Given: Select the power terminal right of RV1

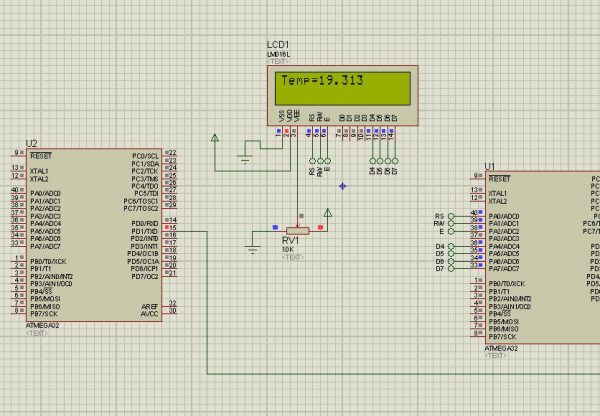Looking at the screenshot, I should pyautogui.click(x=328, y=213).
